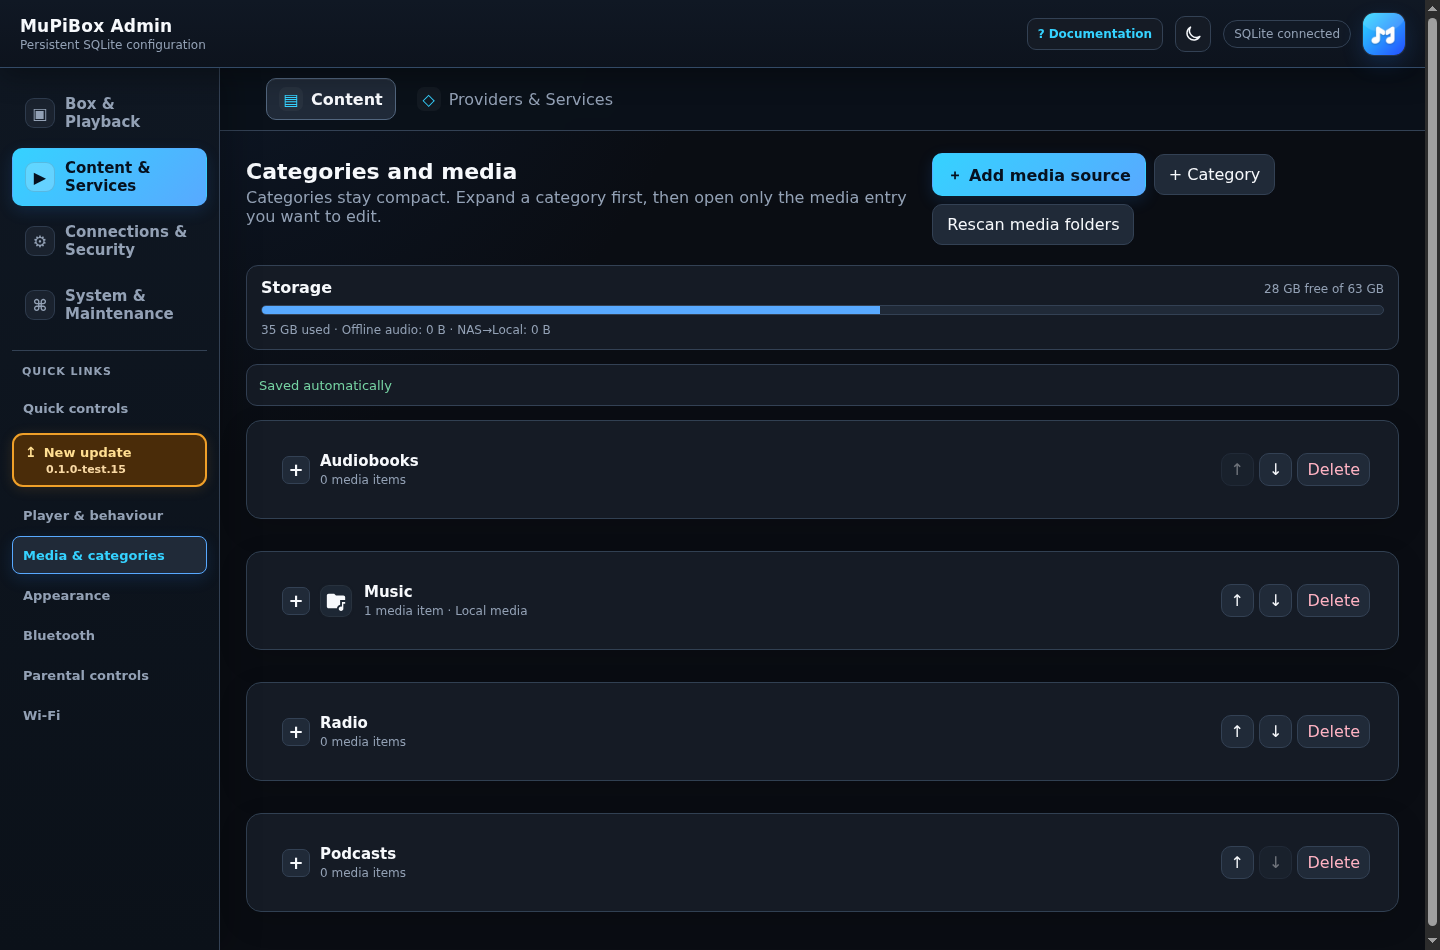Click the Saved automatically status message
This screenshot has height=950, width=1440.
tap(325, 386)
